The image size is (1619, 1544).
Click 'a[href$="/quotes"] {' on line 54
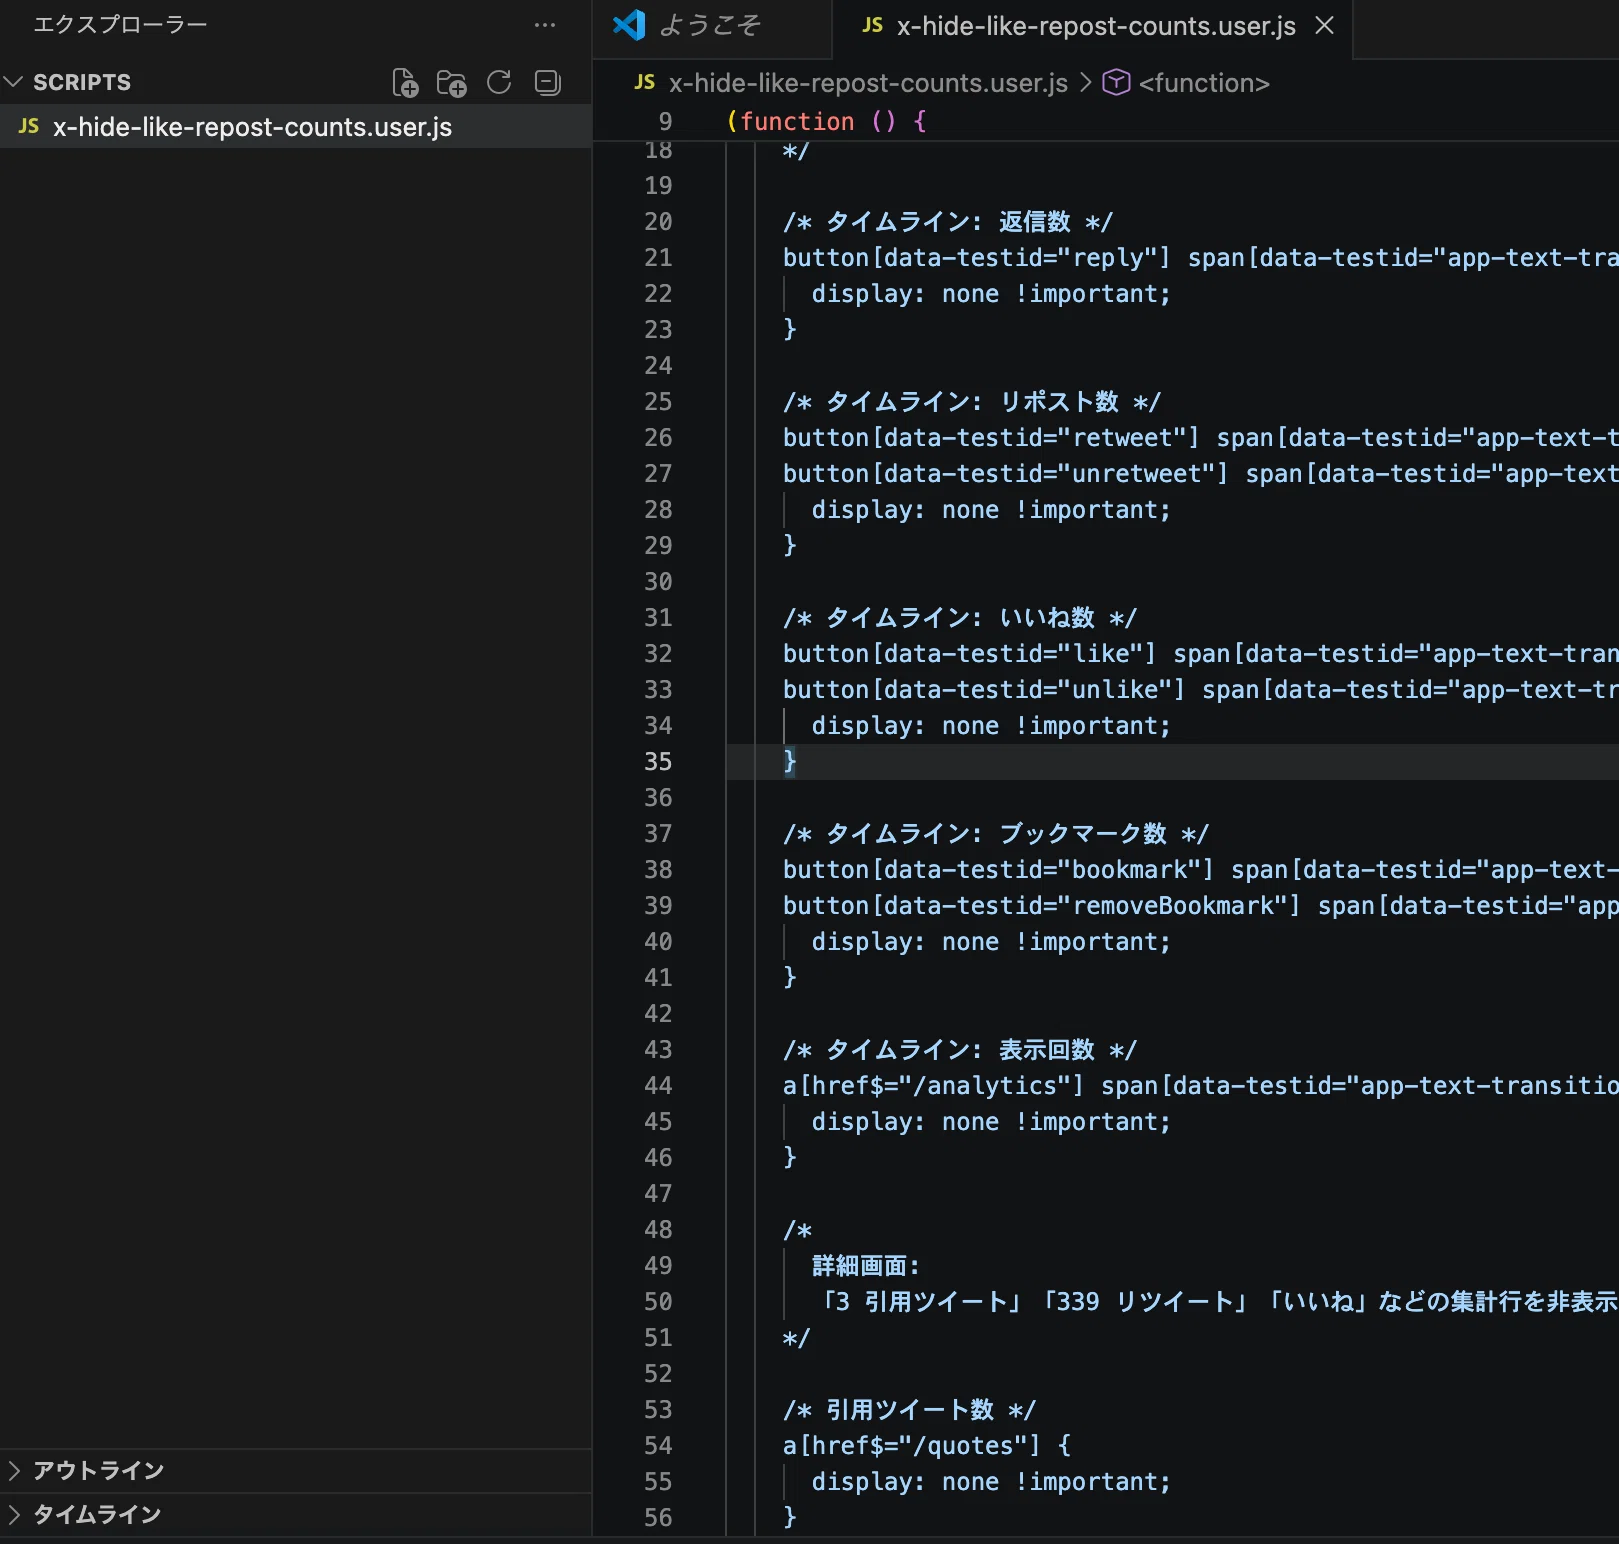926,1445
